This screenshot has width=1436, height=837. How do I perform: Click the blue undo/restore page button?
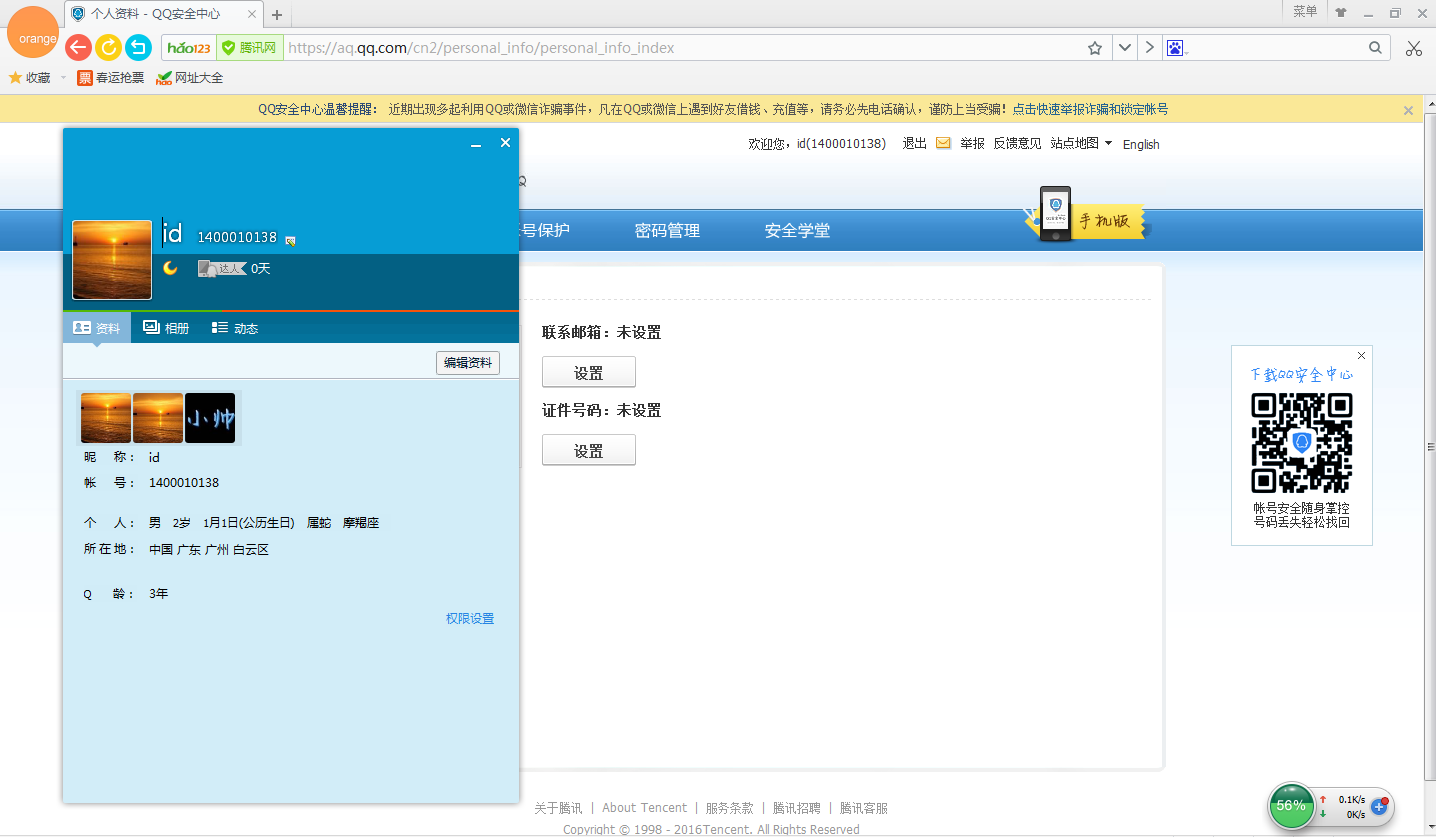138,47
